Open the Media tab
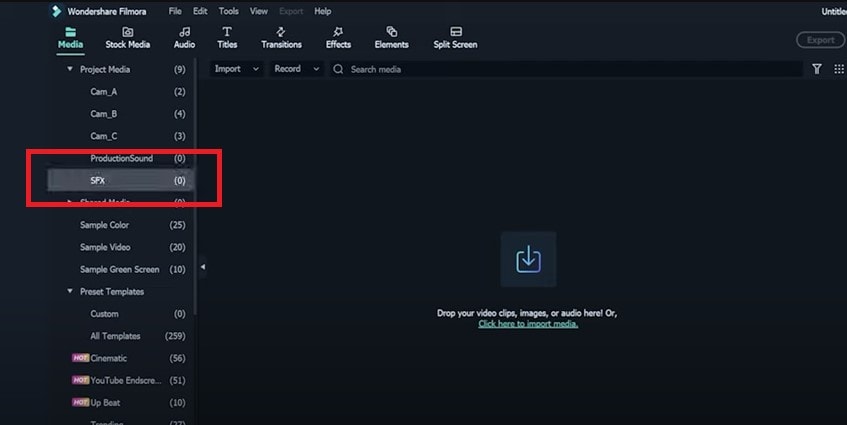Viewport: 847px width, 425px height. [x=70, y=38]
